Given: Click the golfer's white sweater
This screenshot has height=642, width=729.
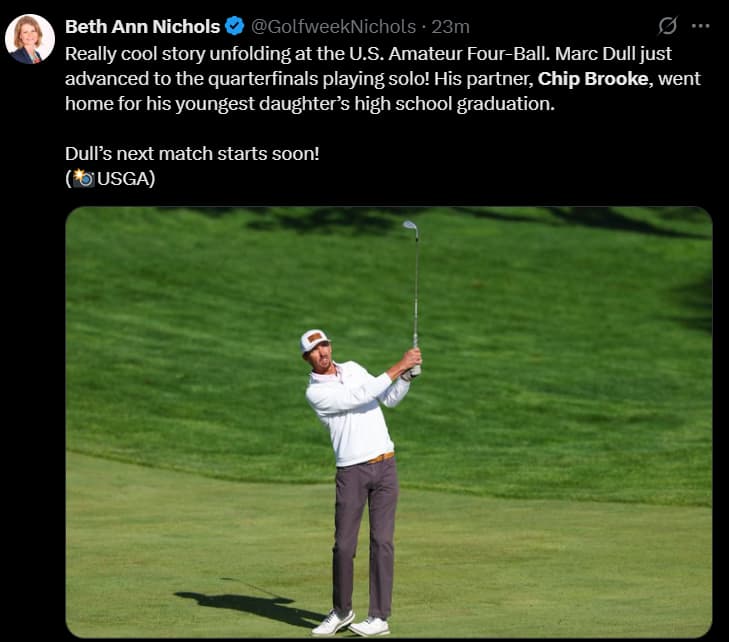Looking at the screenshot, I should [350, 410].
